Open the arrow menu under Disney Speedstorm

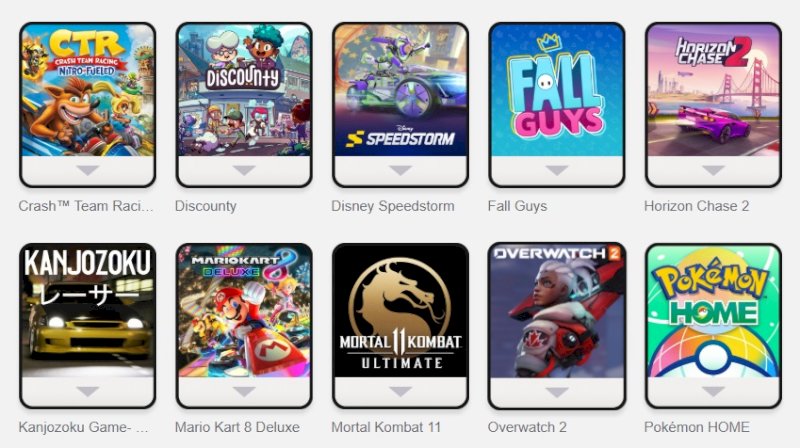coord(401,170)
